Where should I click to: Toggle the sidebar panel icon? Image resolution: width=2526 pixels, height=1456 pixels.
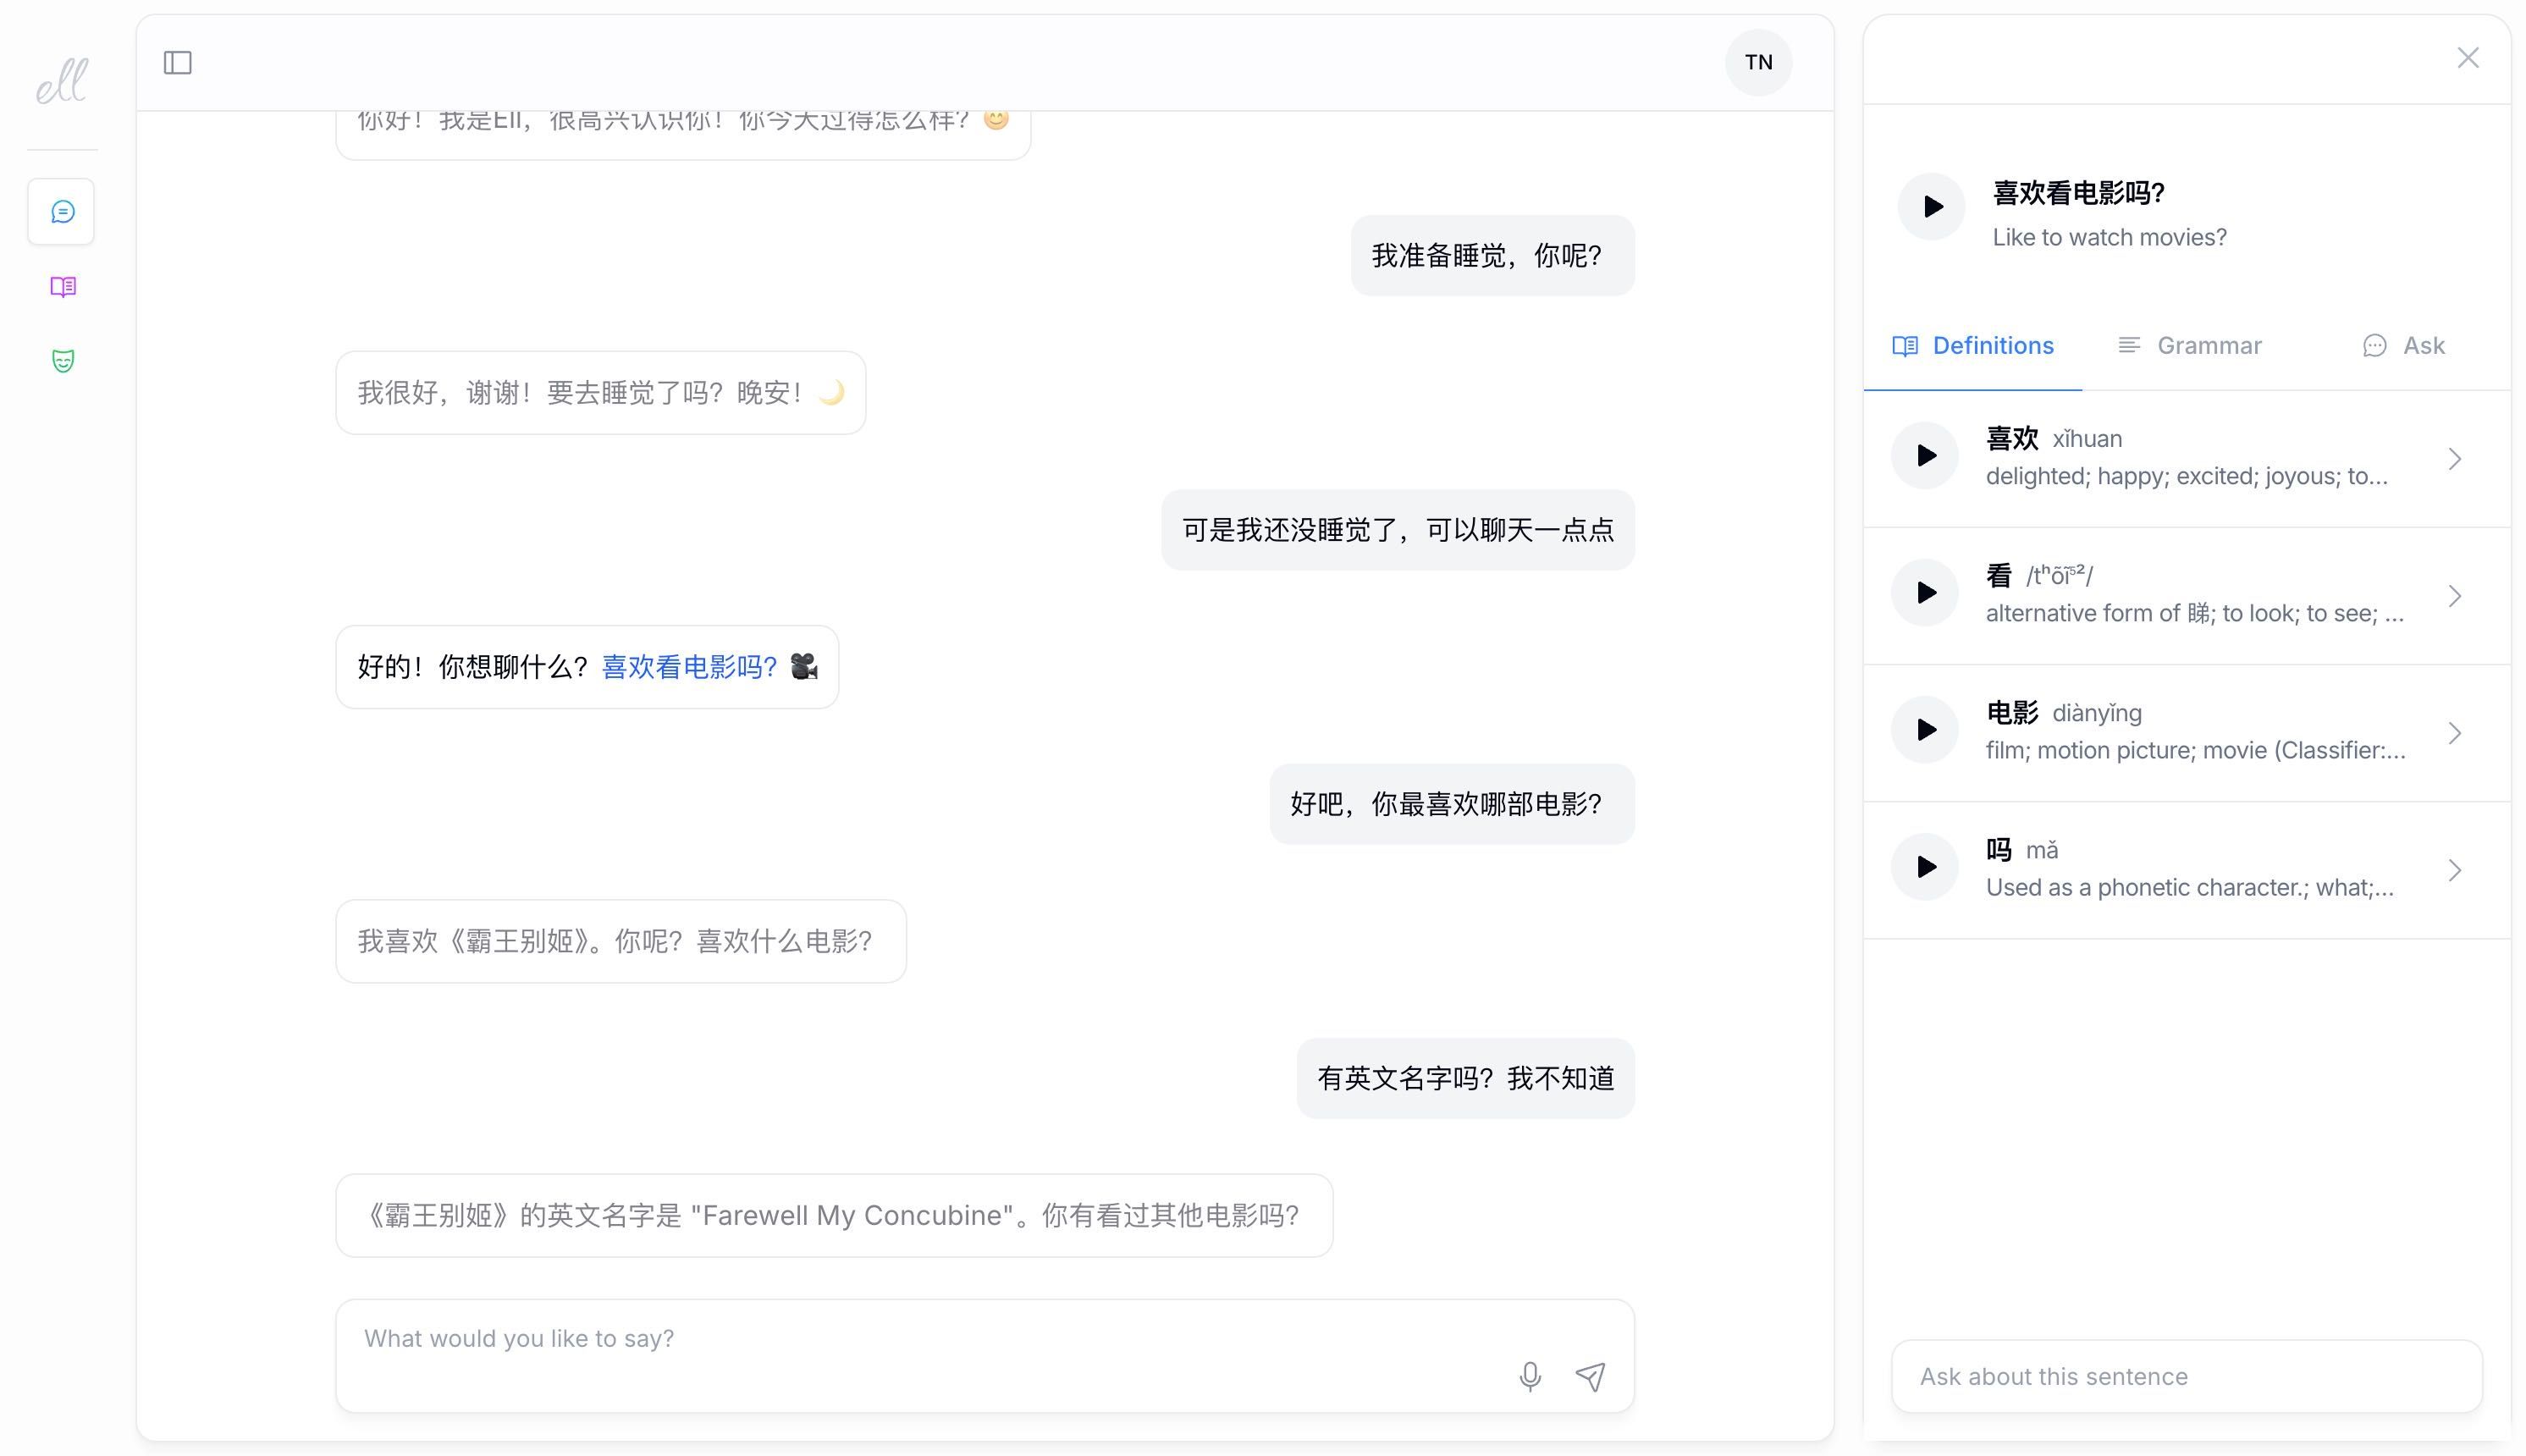(x=178, y=63)
